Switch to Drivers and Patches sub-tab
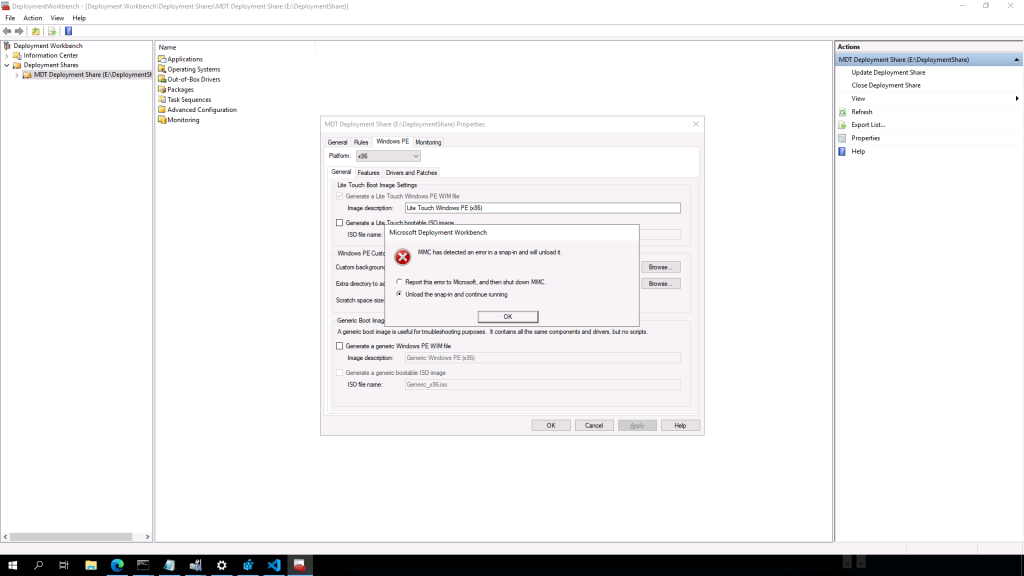 coord(411,173)
